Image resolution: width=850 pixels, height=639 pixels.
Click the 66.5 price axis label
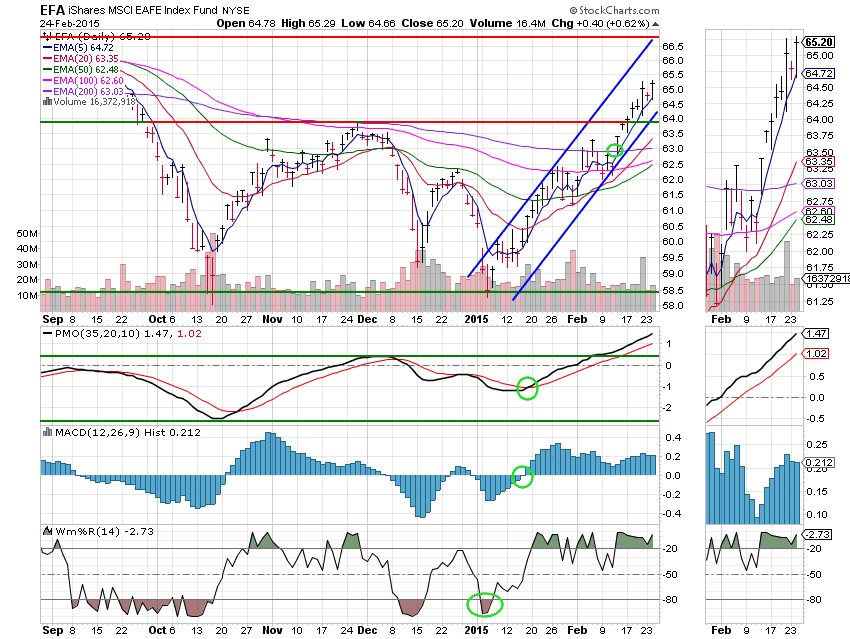tap(673, 47)
